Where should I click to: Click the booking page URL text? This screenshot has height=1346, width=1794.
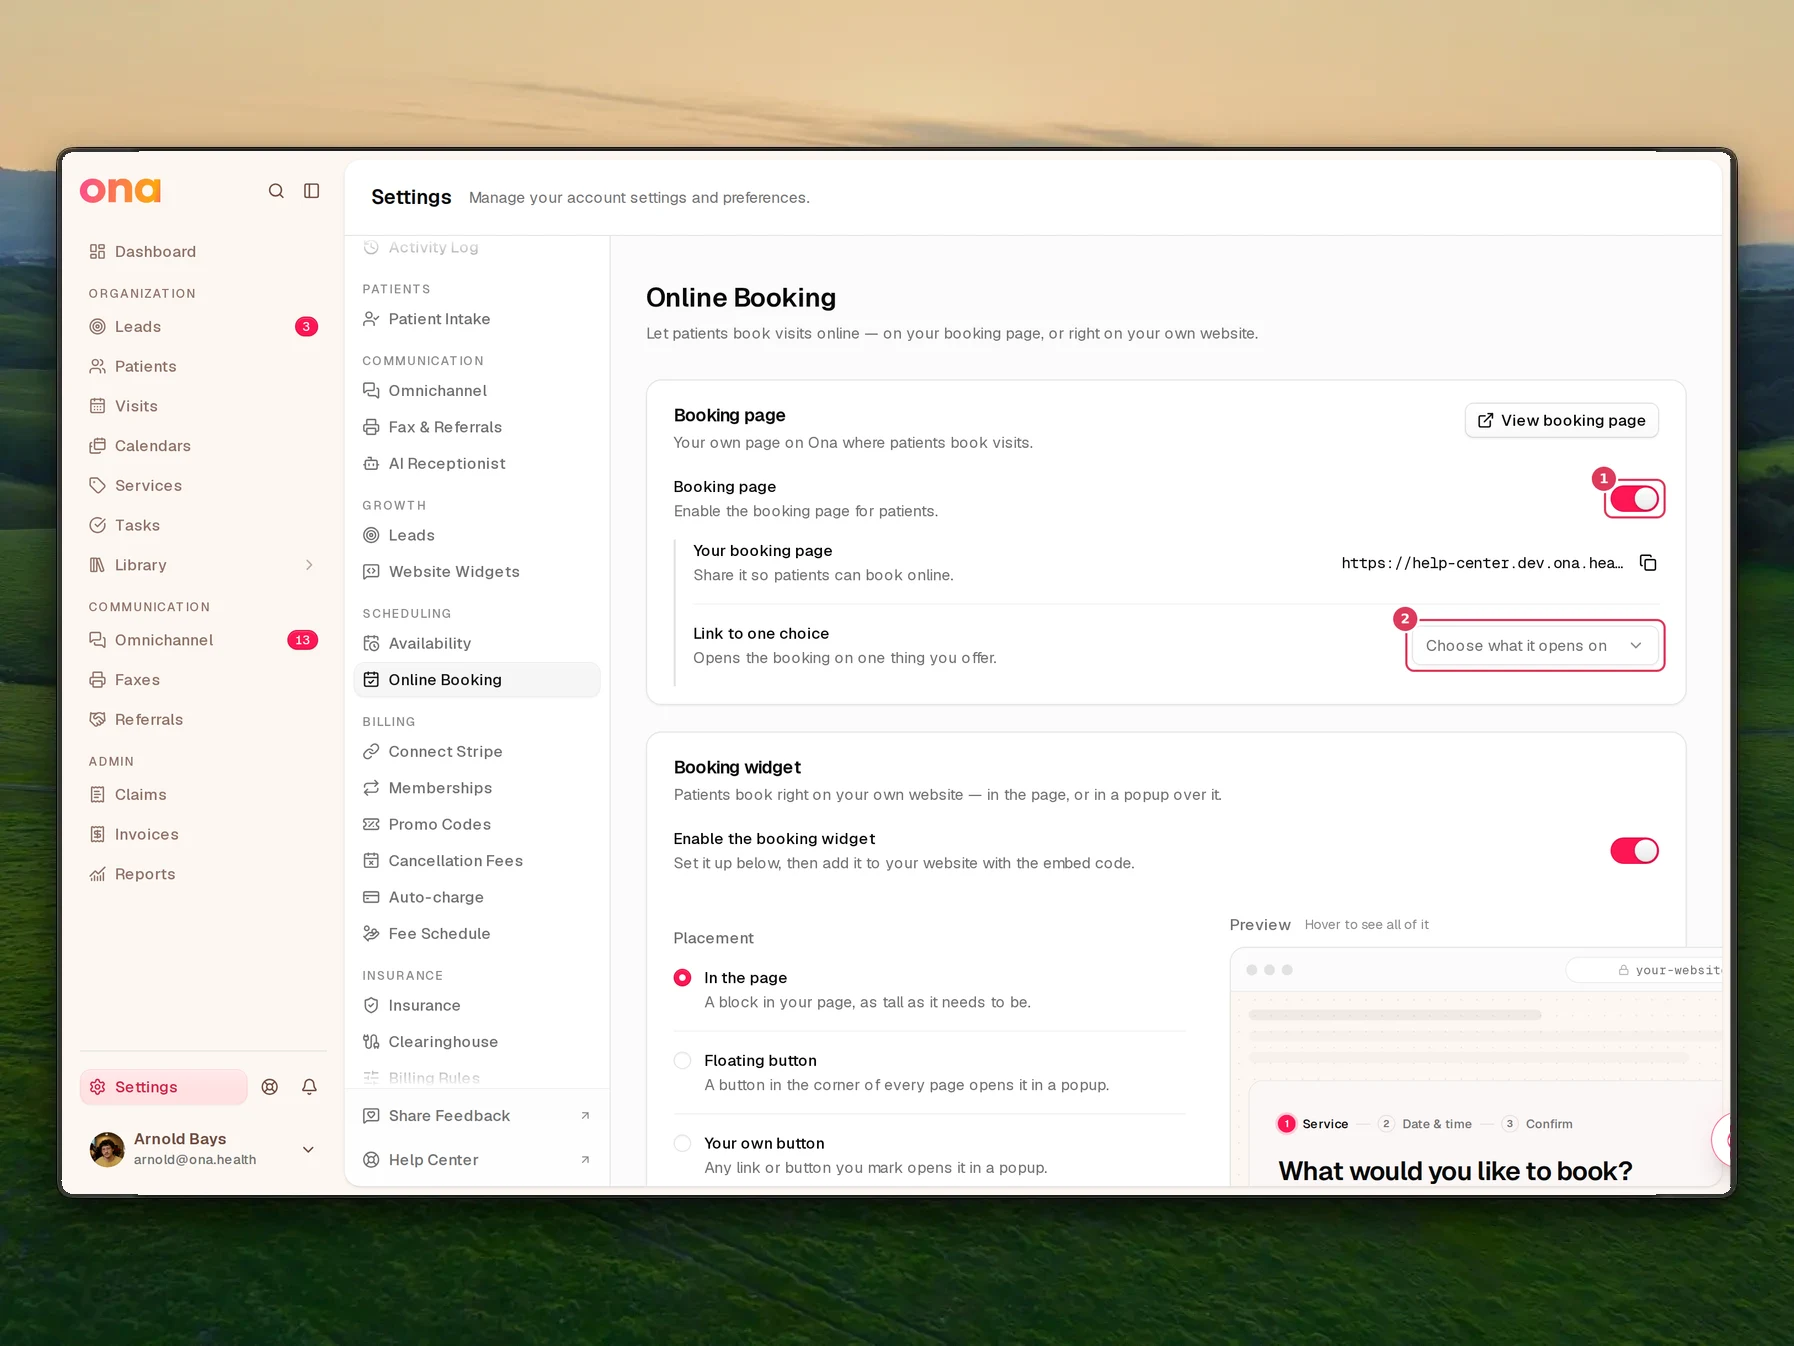[x=1482, y=563]
